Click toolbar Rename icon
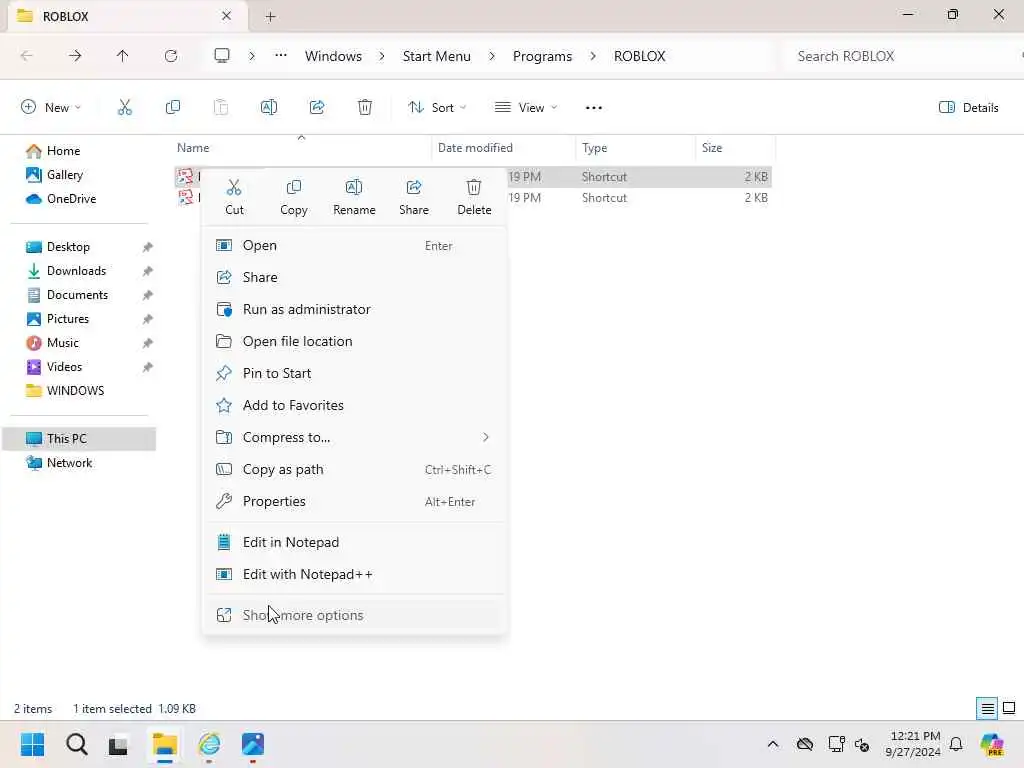 pyautogui.click(x=268, y=107)
